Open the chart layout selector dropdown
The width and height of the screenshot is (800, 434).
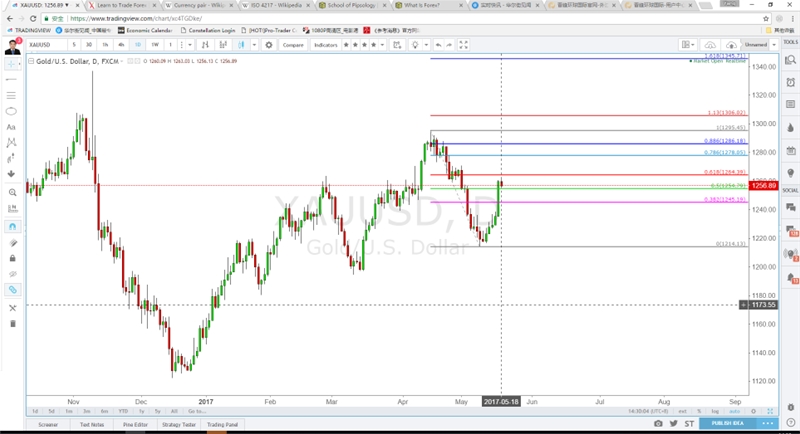click(688, 45)
